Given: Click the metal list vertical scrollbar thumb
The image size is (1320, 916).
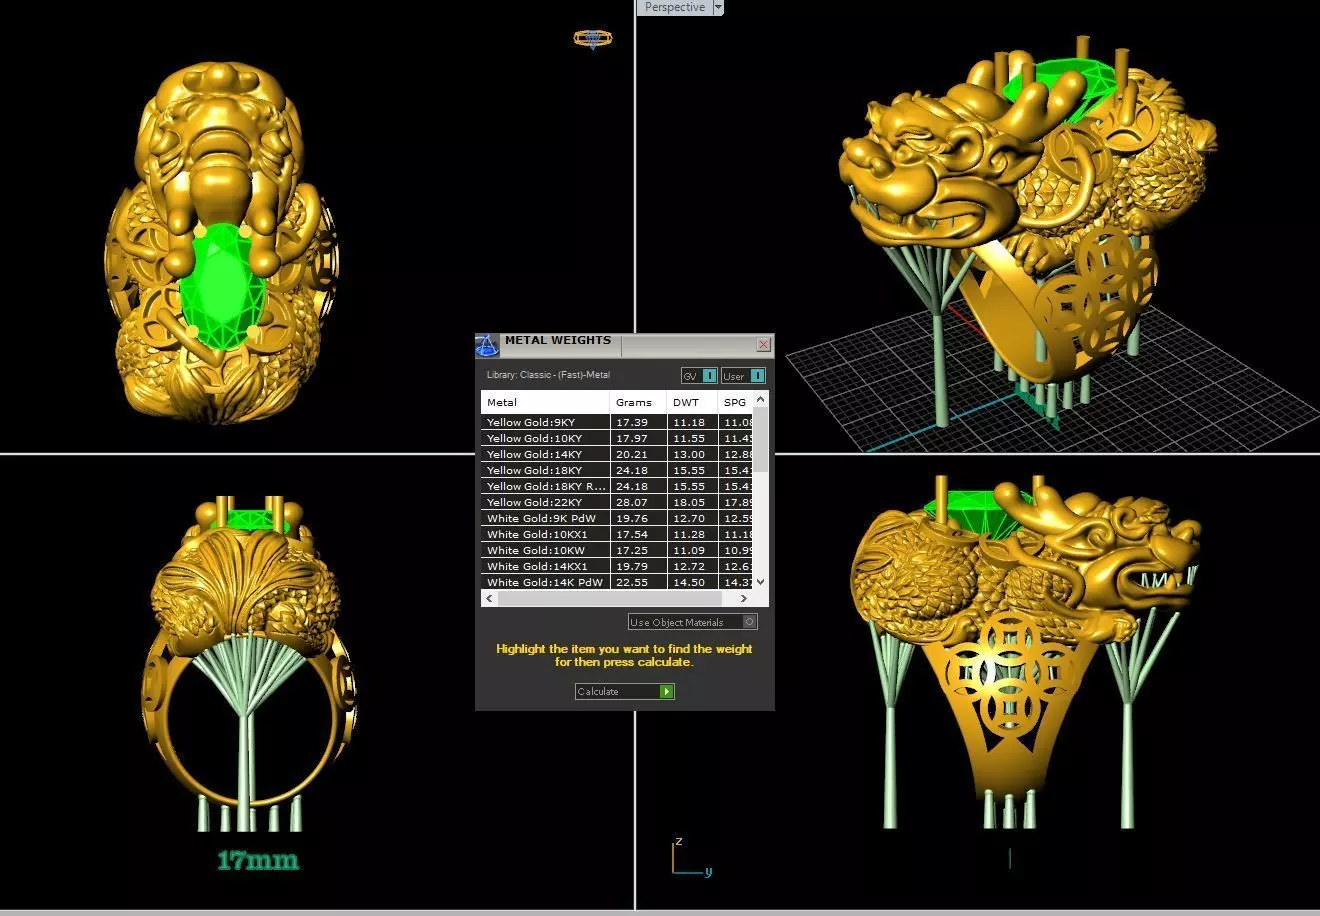Looking at the screenshot, I should point(760,439).
